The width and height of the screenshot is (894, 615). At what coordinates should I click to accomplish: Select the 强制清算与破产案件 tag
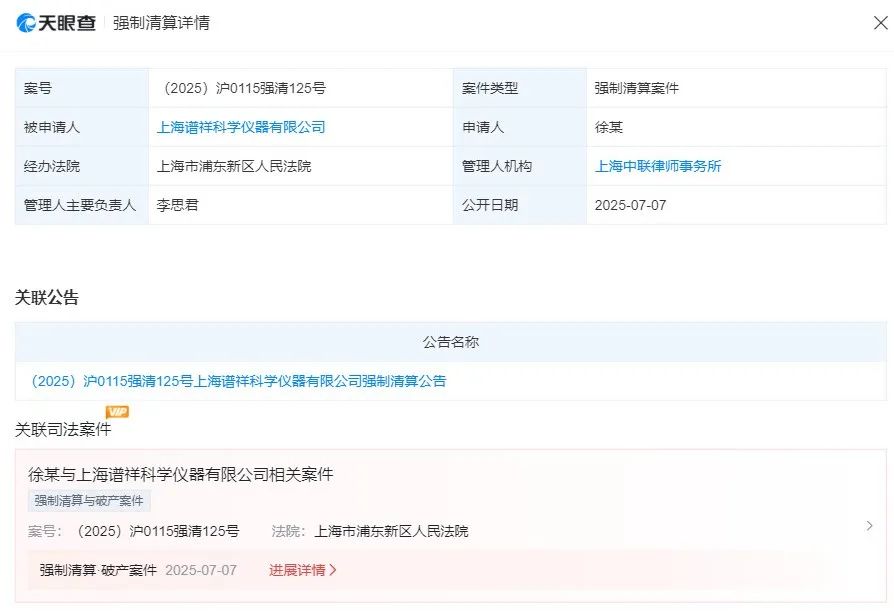point(89,500)
